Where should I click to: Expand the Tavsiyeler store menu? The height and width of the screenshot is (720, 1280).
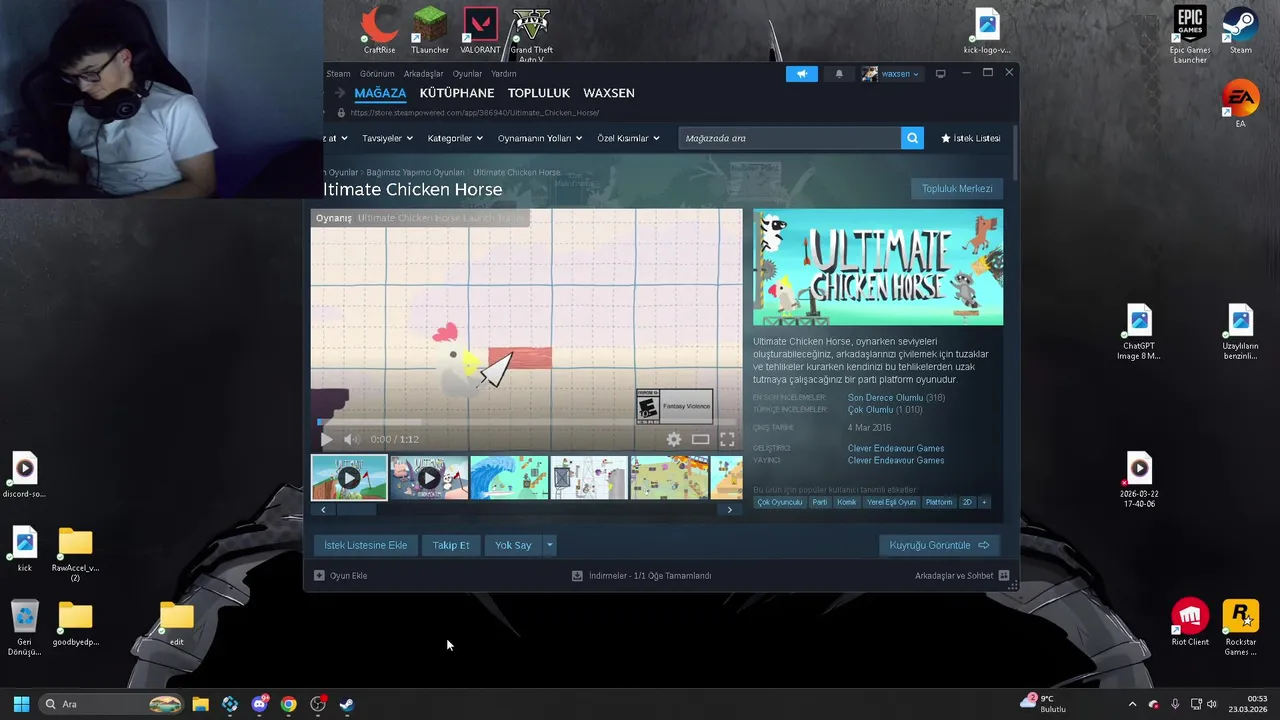[387, 138]
